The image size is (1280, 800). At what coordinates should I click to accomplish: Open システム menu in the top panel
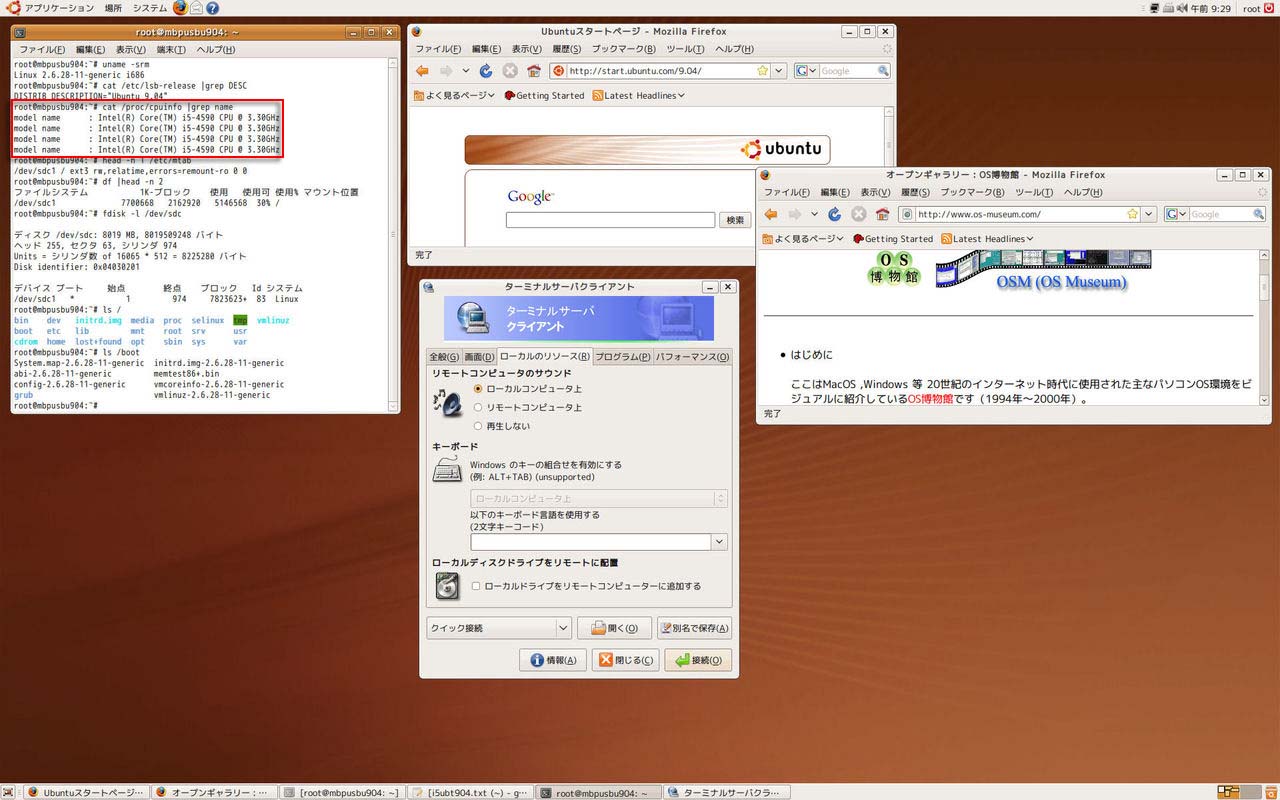[150, 8]
